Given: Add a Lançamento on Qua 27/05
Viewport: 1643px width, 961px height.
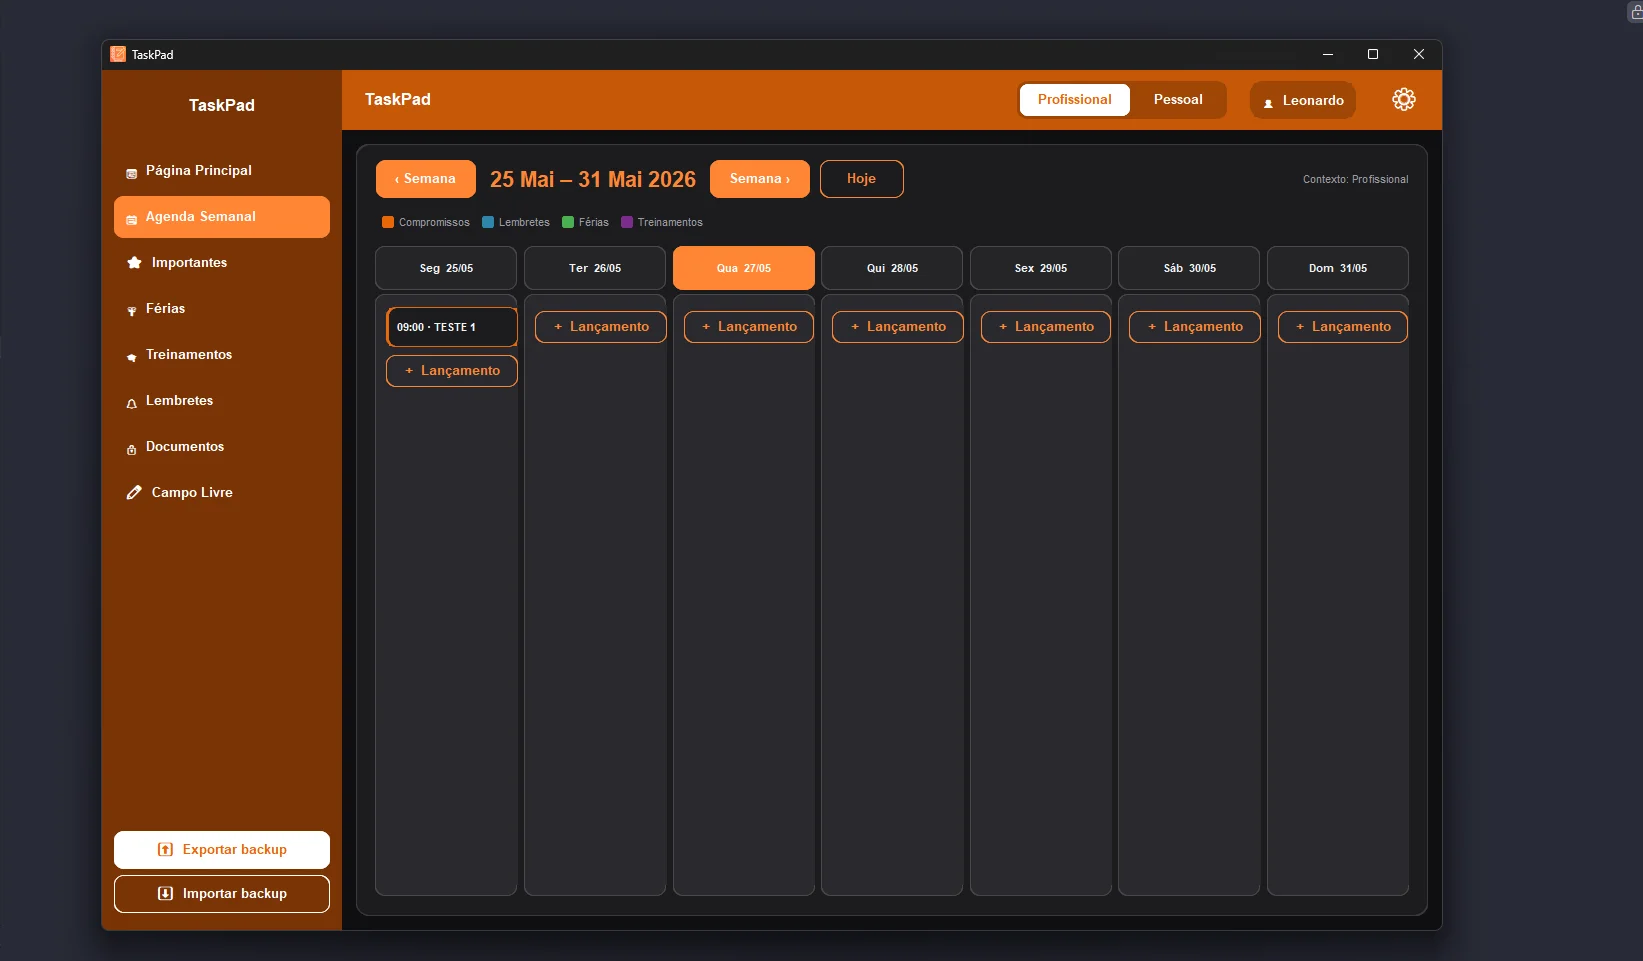Looking at the screenshot, I should tap(749, 327).
